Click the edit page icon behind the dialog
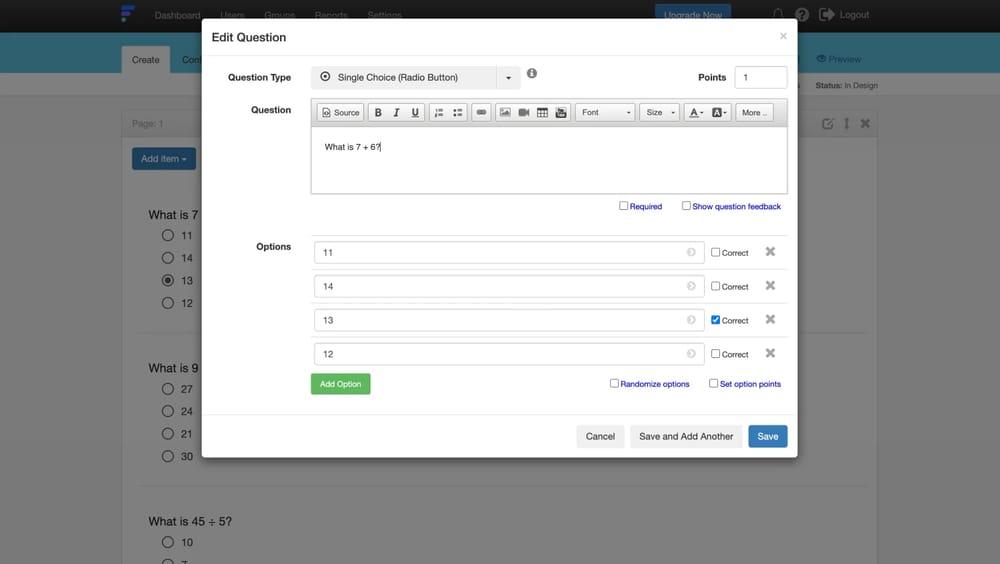1000x564 pixels. [828, 124]
